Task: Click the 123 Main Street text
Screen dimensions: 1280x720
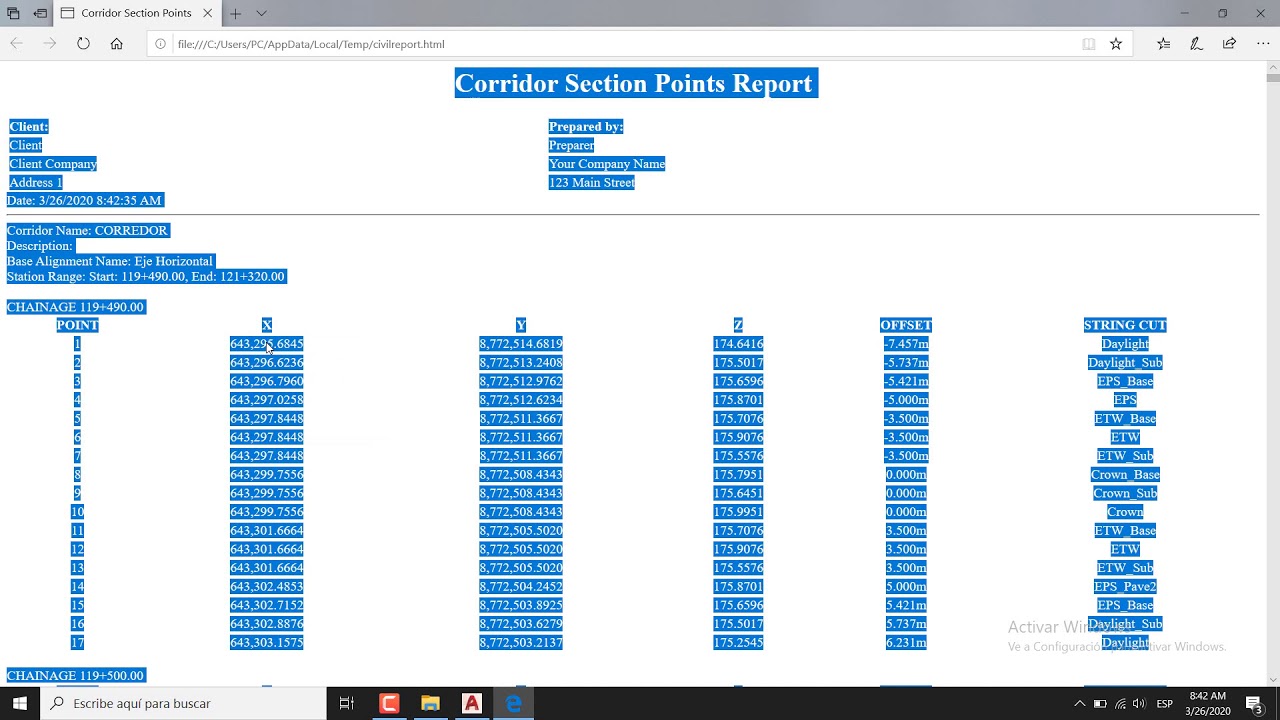Action: 592,183
